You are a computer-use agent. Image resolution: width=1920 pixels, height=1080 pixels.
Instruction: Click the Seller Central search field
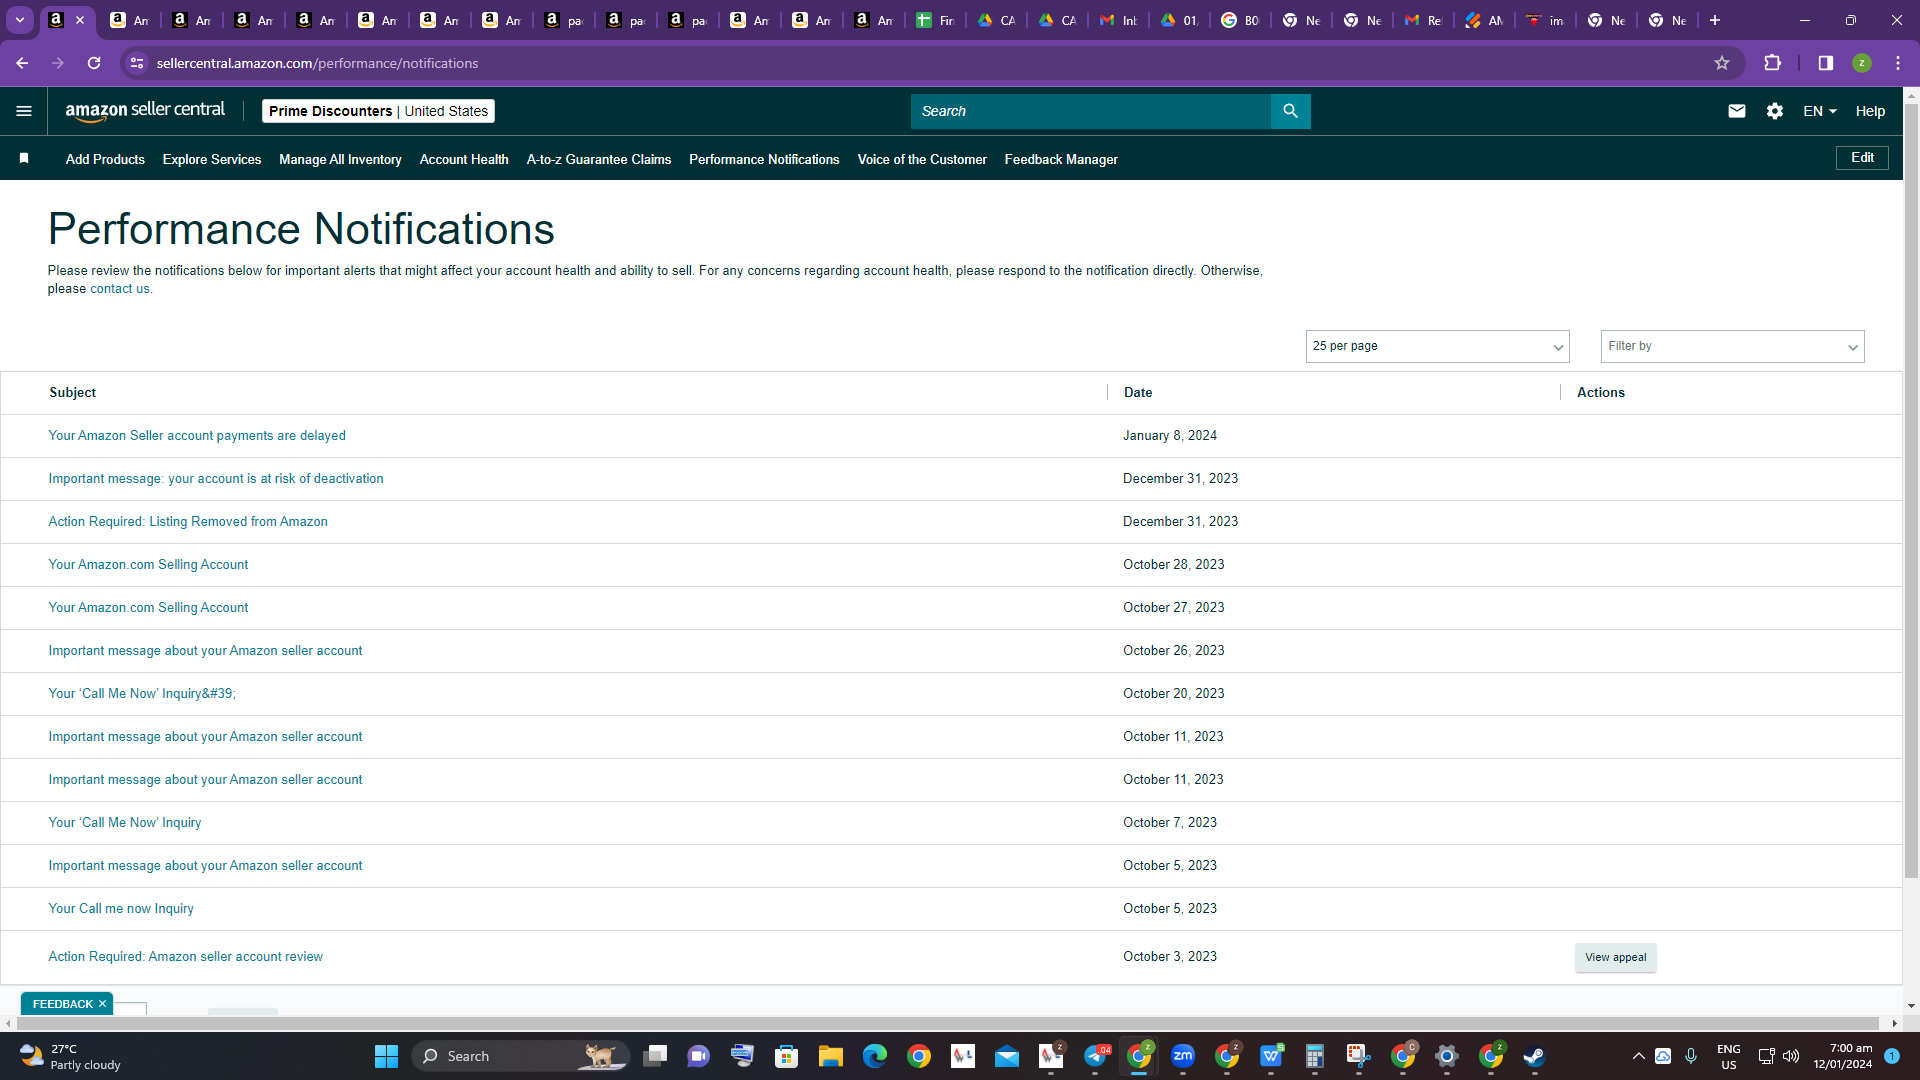point(1090,111)
